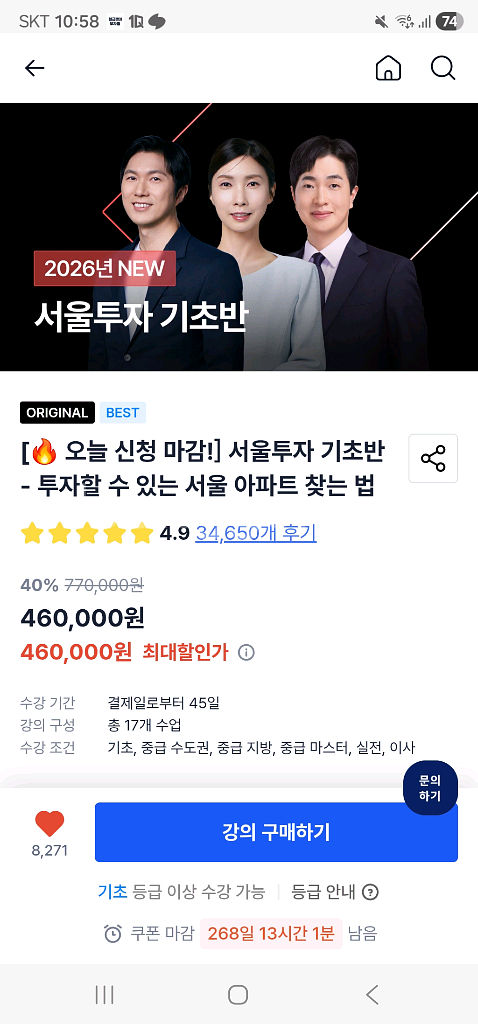Toggle the heart like icon
Viewport: 478px width, 1024px height.
[50, 824]
